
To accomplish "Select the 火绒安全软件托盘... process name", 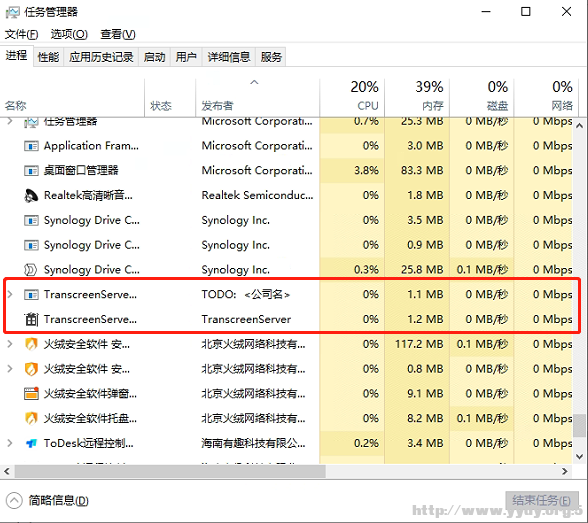I will [x=90, y=418].
